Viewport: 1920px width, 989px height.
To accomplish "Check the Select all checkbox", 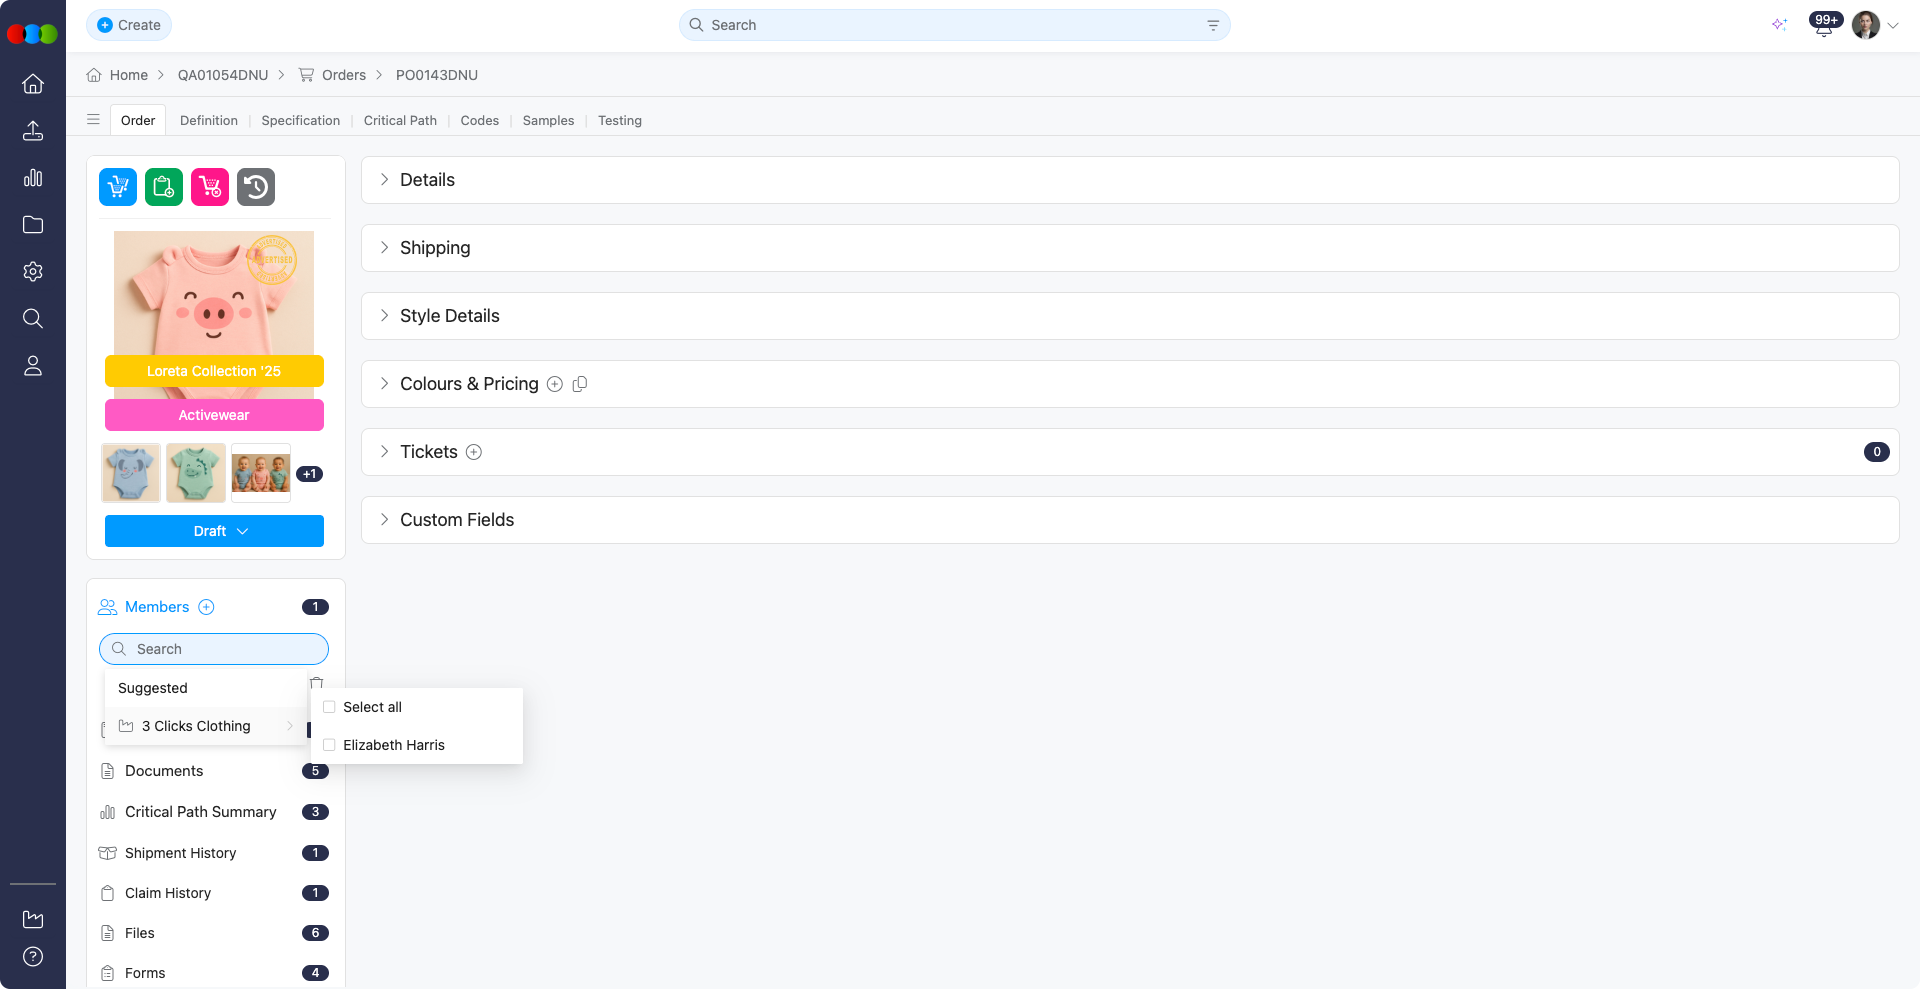I will click(329, 707).
